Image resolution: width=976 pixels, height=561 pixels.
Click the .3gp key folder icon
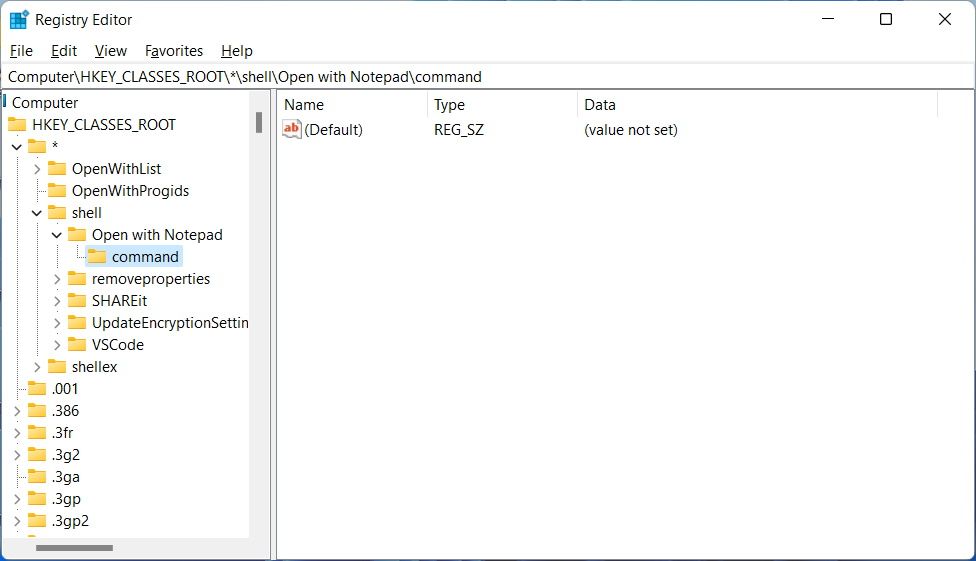37,499
